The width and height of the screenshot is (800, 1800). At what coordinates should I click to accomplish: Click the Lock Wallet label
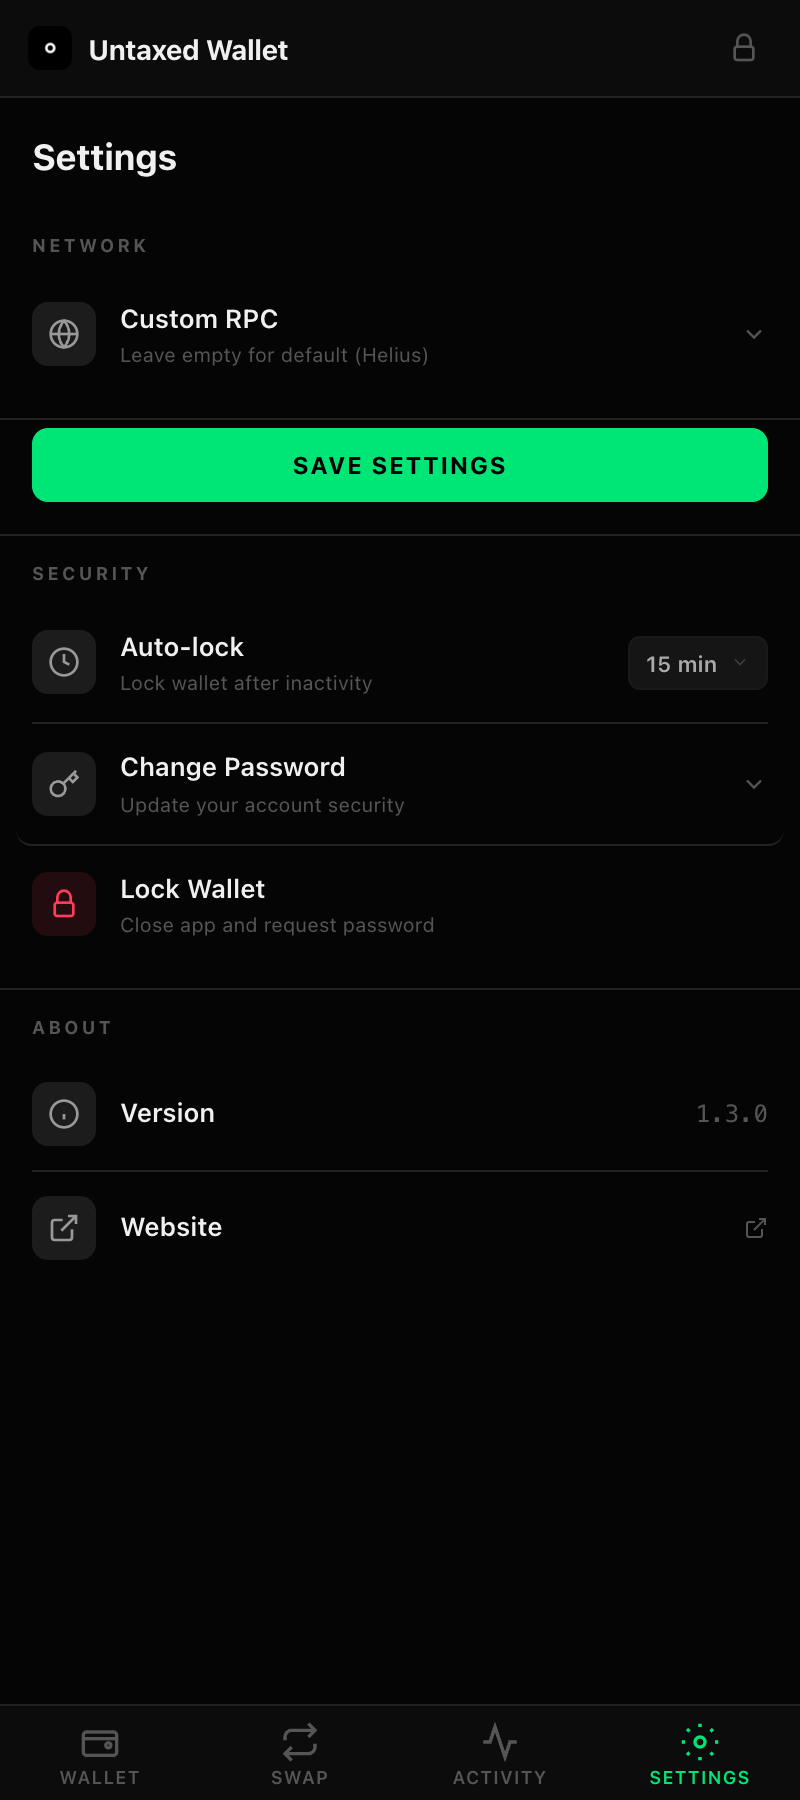point(193,889)
